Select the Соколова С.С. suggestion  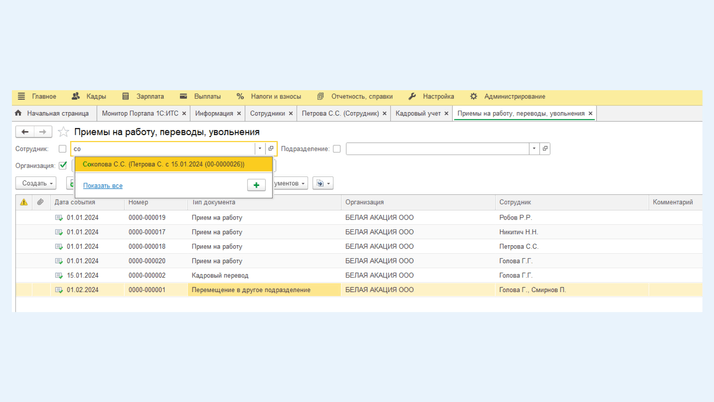coord(164,164)
